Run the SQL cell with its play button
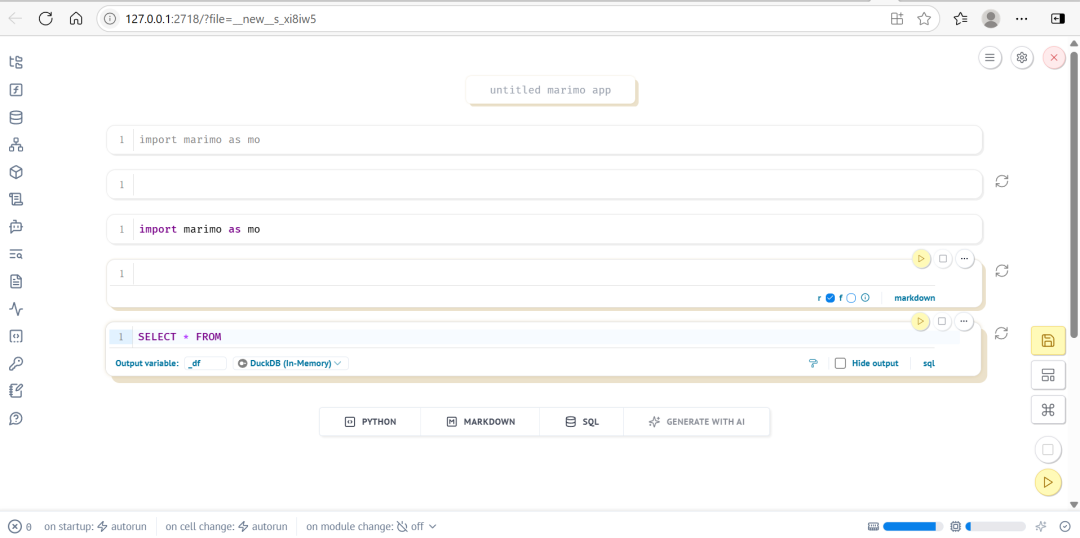1080x538 pixels. (920, 321)
